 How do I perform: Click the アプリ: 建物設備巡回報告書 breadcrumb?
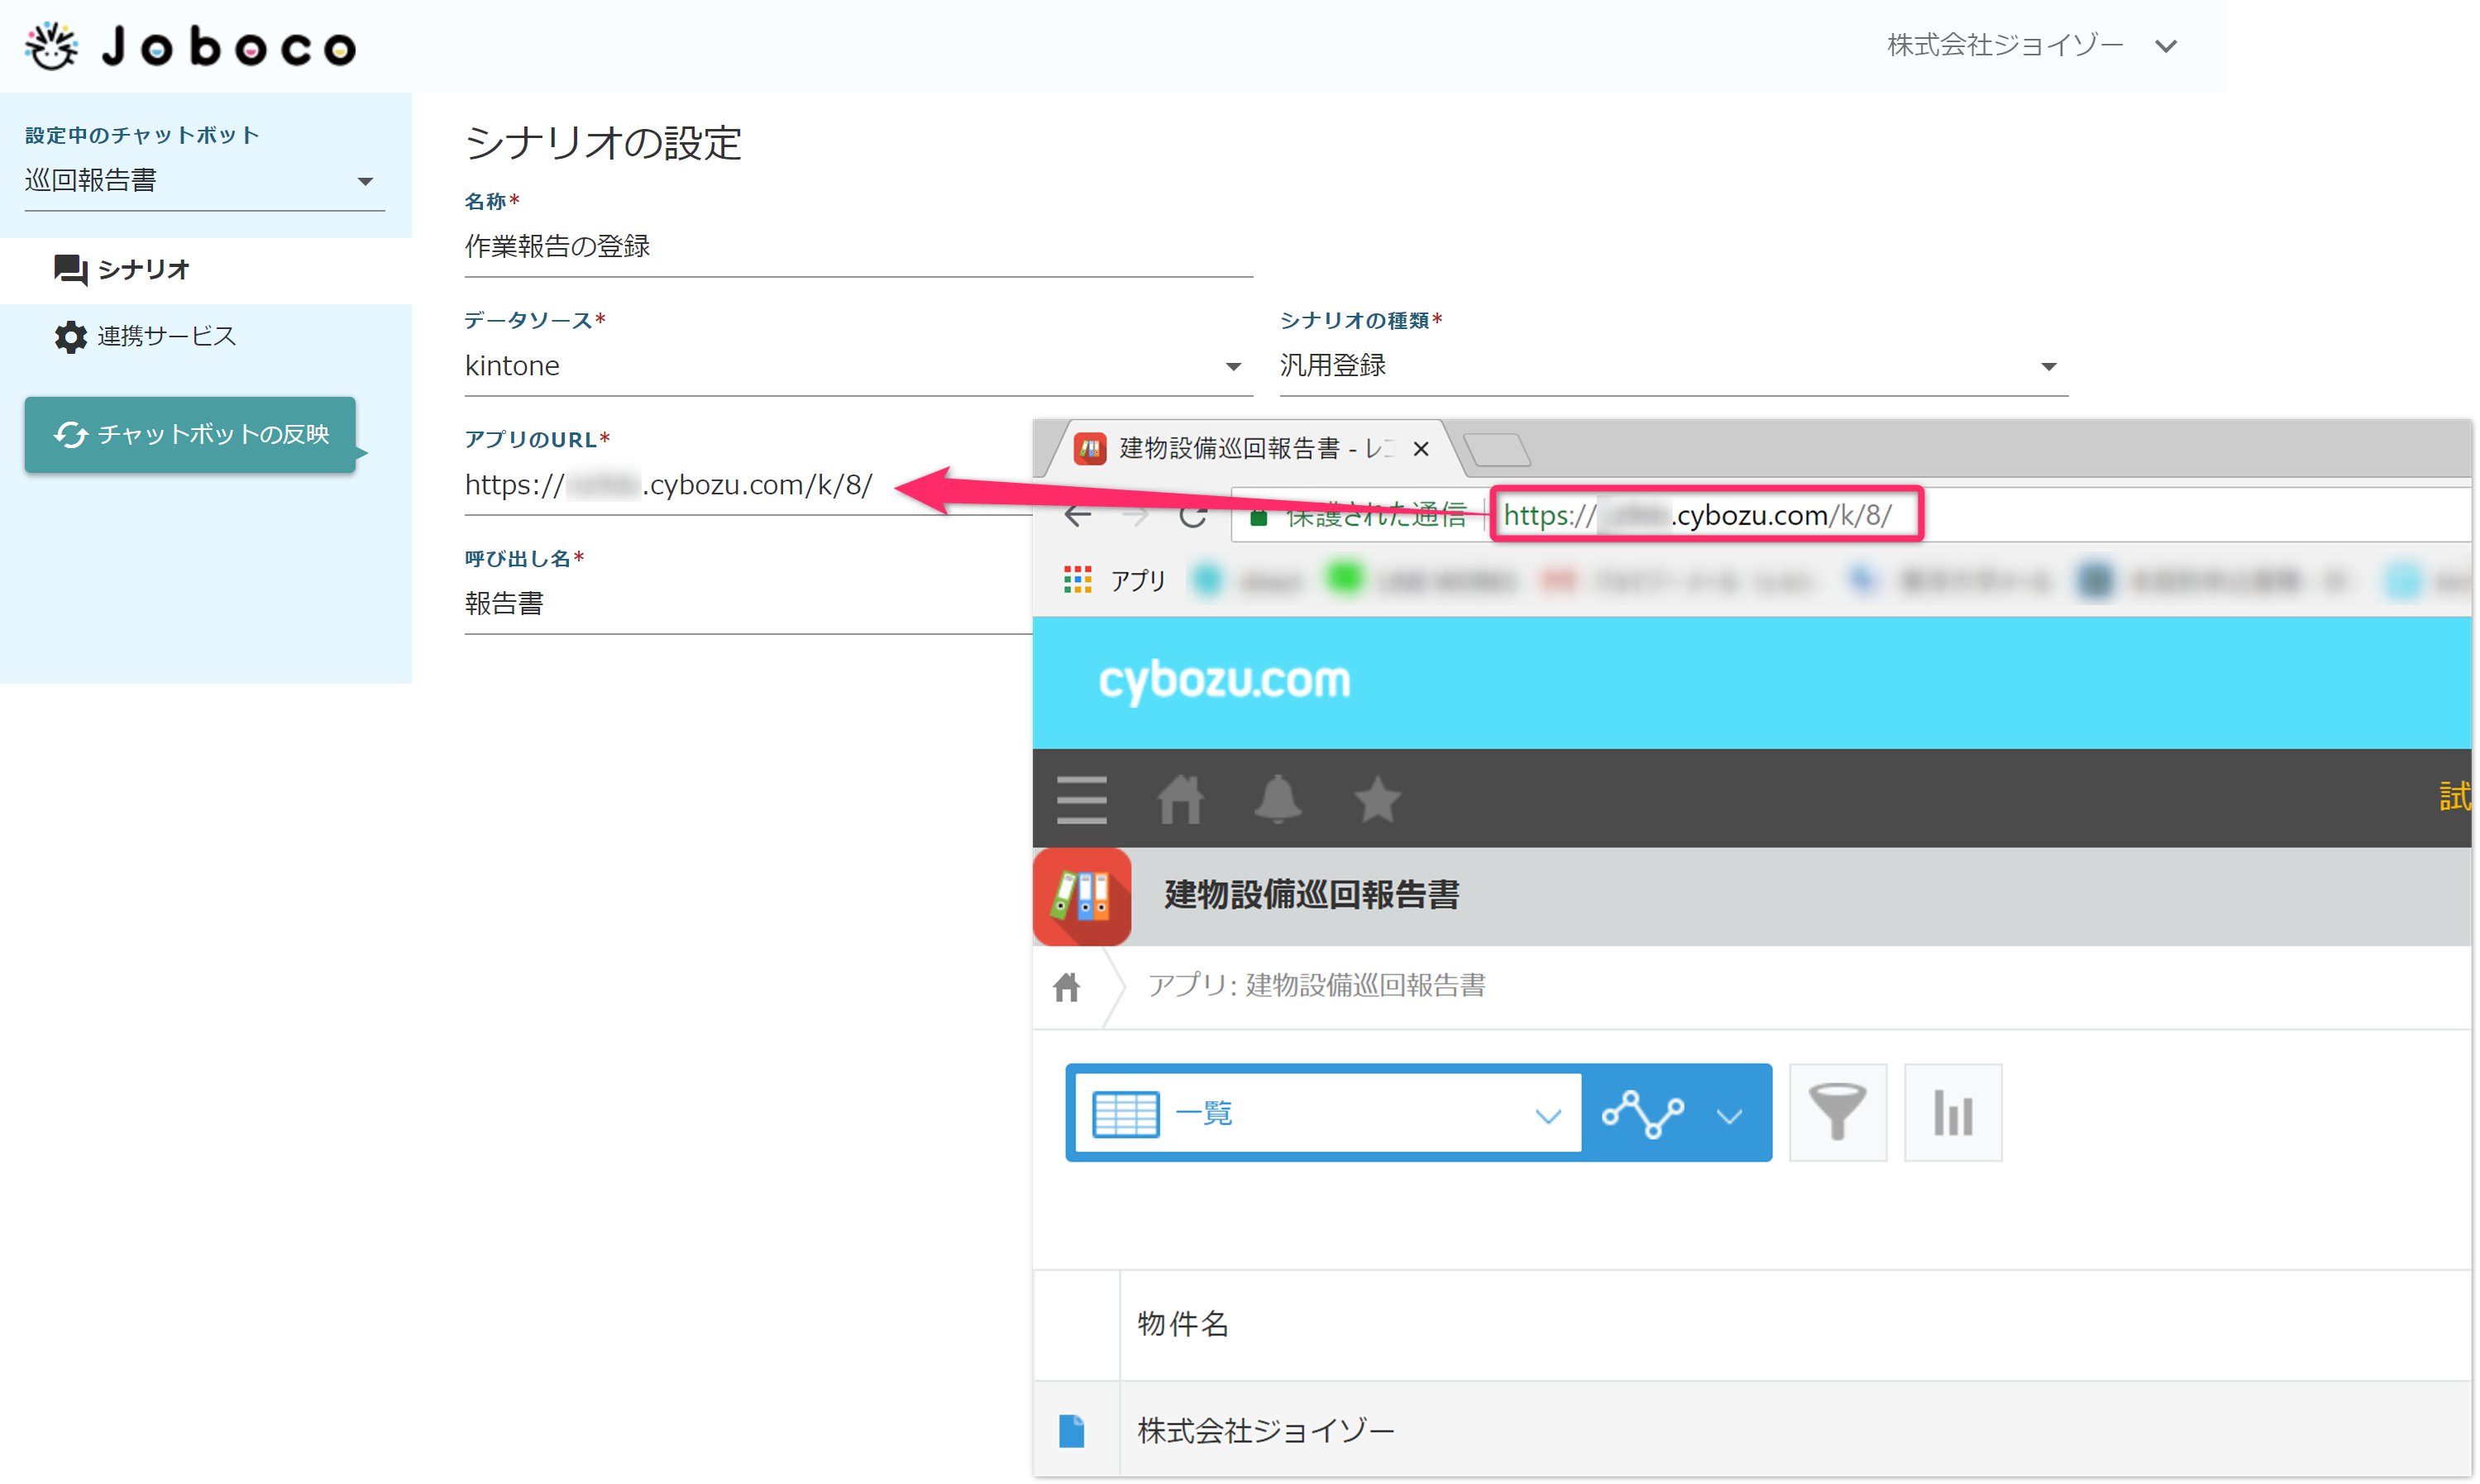click(x=1316, y=986)
